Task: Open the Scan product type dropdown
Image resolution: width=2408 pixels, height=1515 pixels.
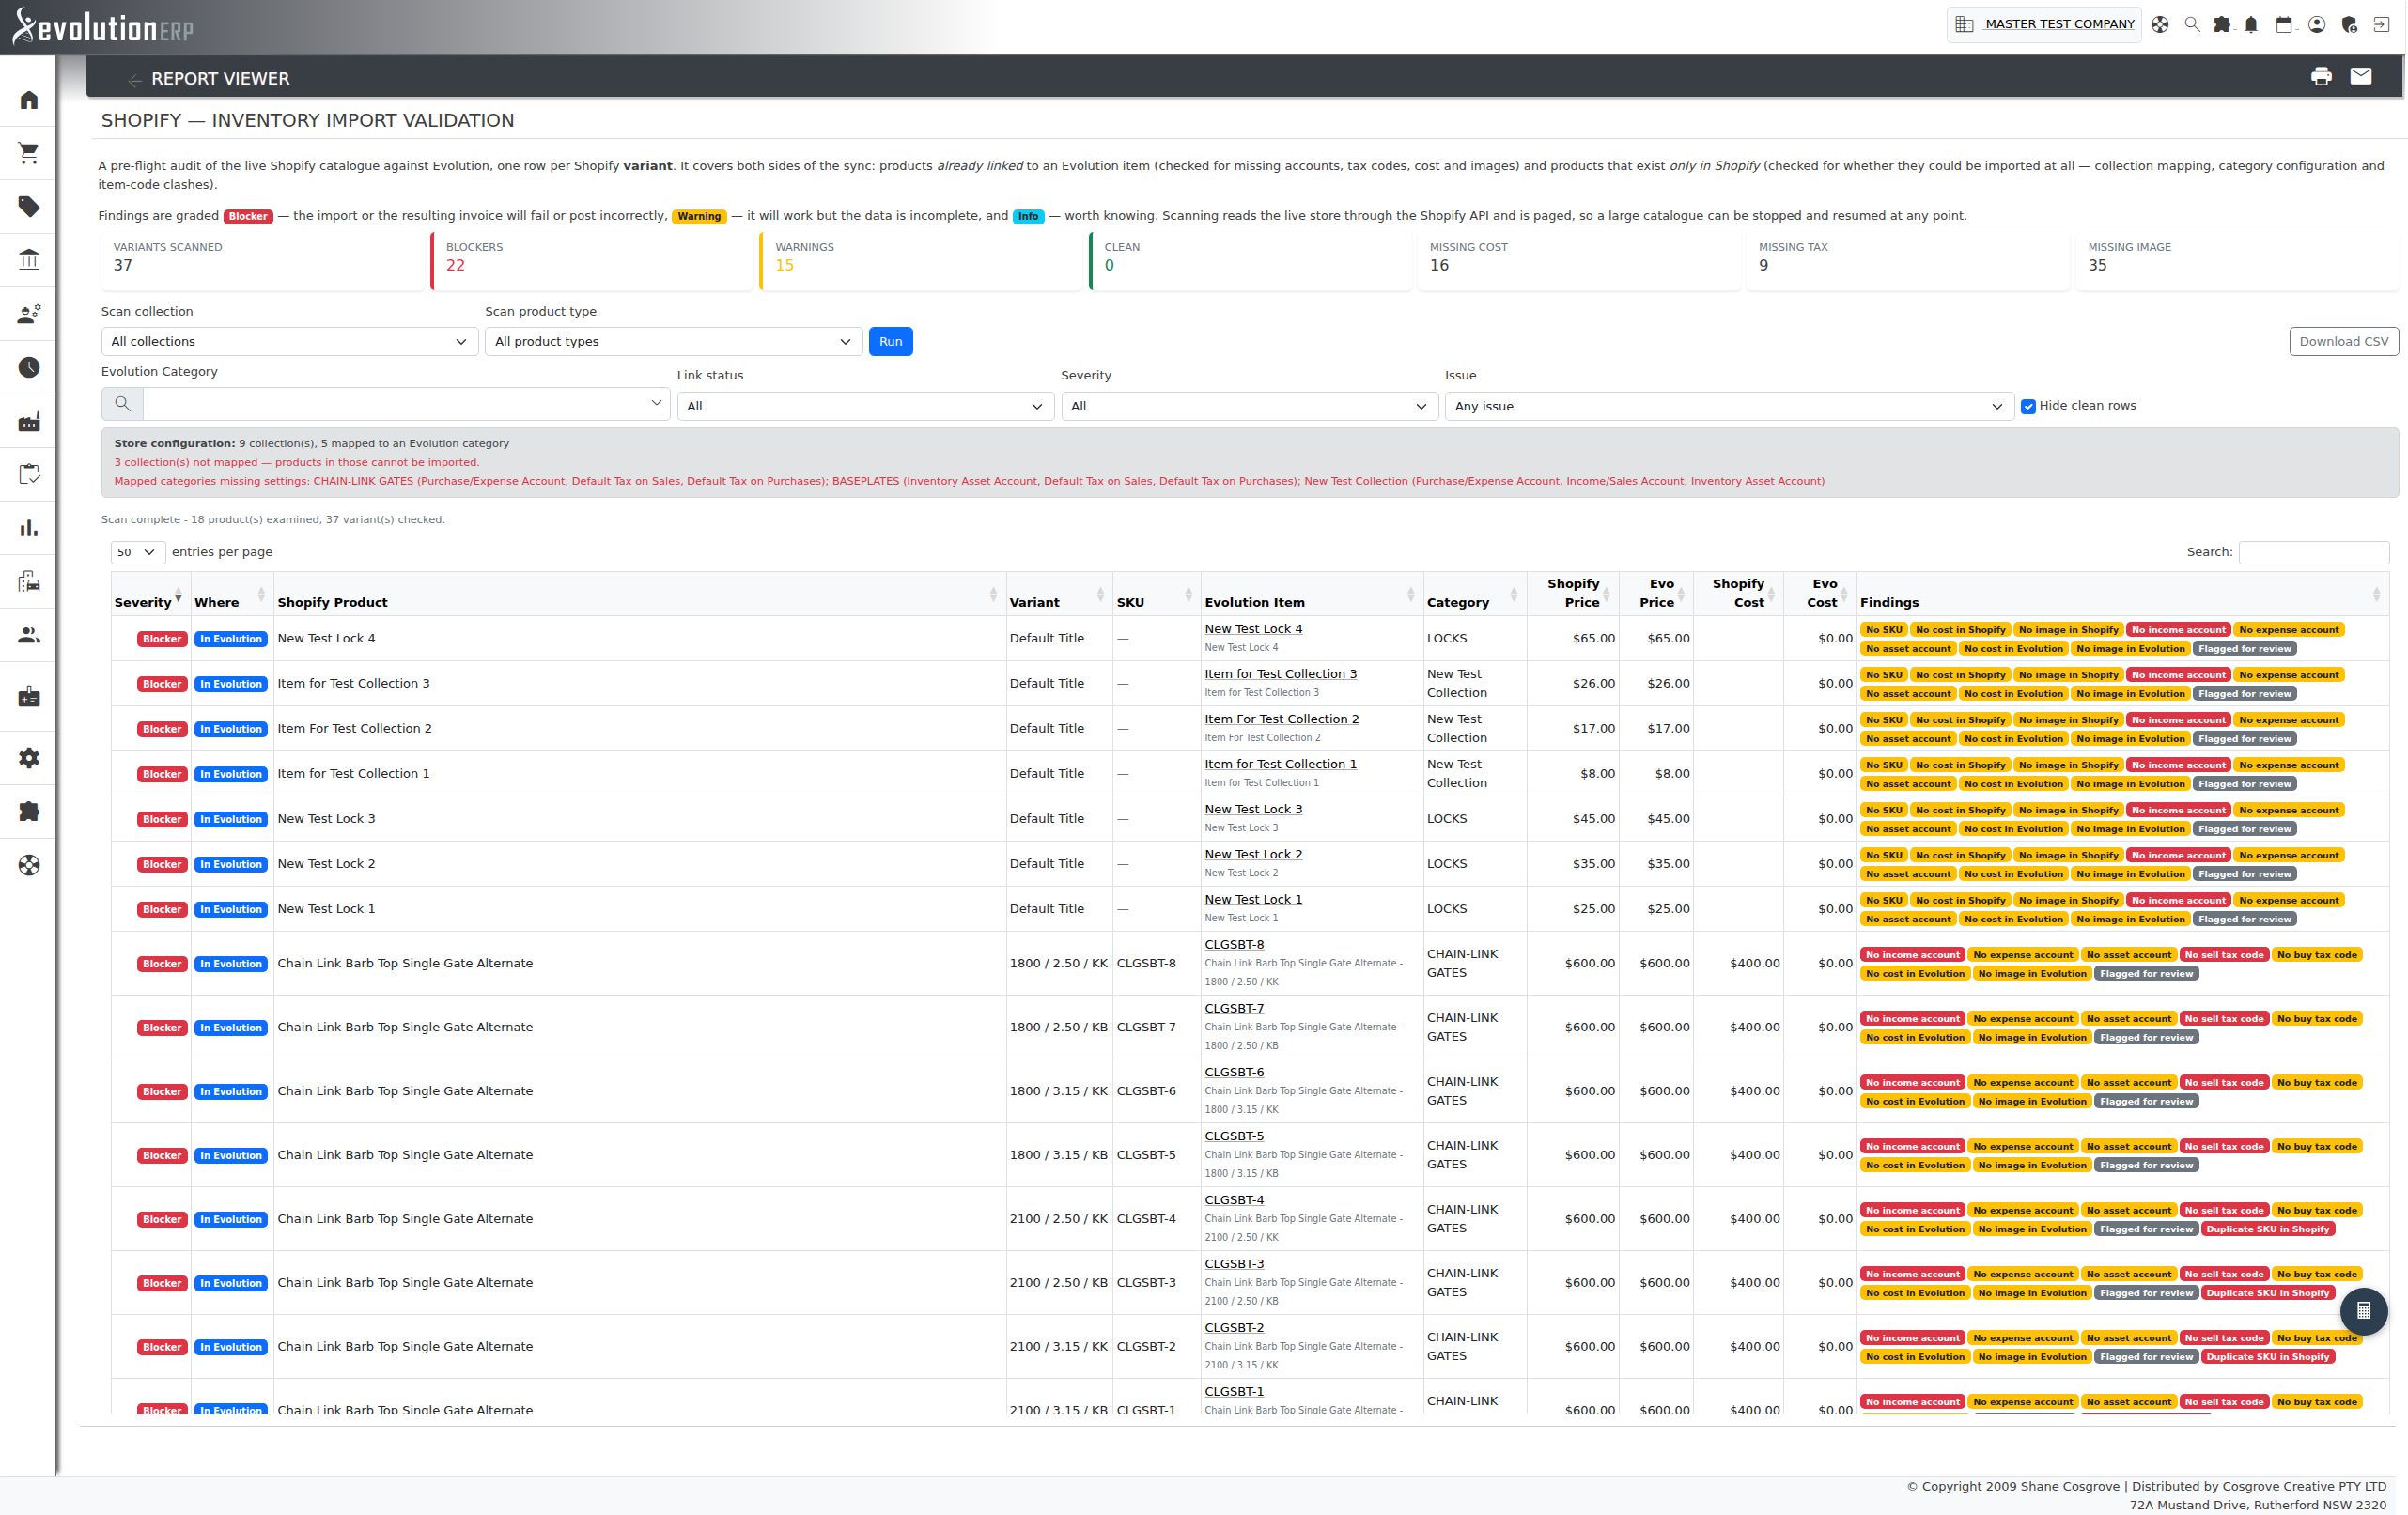Action: pos(673,341)
